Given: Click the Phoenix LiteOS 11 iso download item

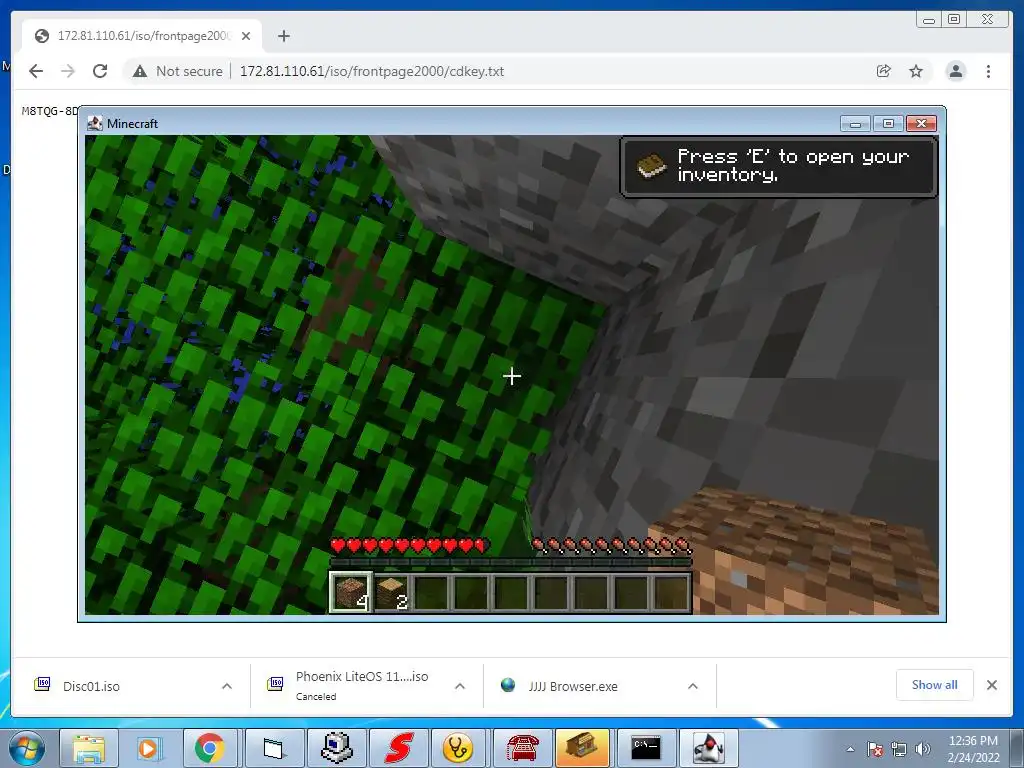Looking at the screenshot, I should 361,685.
